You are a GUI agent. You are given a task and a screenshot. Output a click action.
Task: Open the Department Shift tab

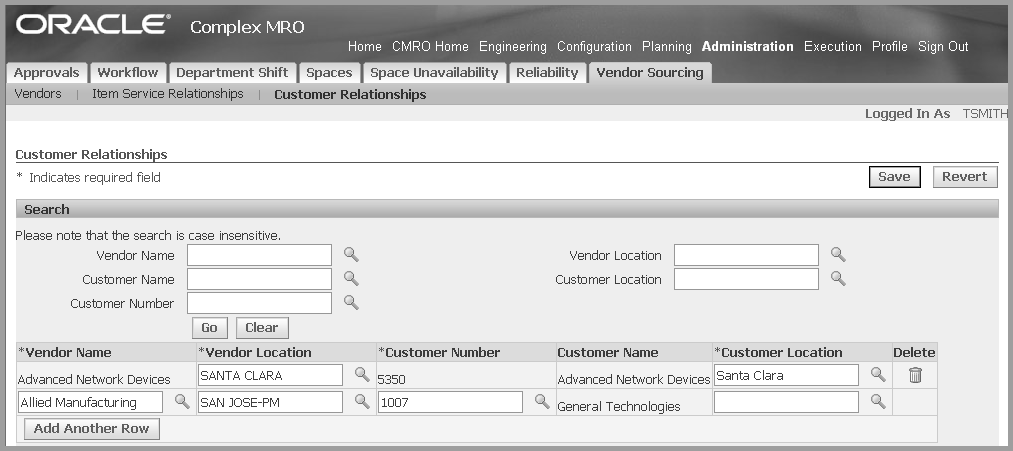tap(233, 72)
